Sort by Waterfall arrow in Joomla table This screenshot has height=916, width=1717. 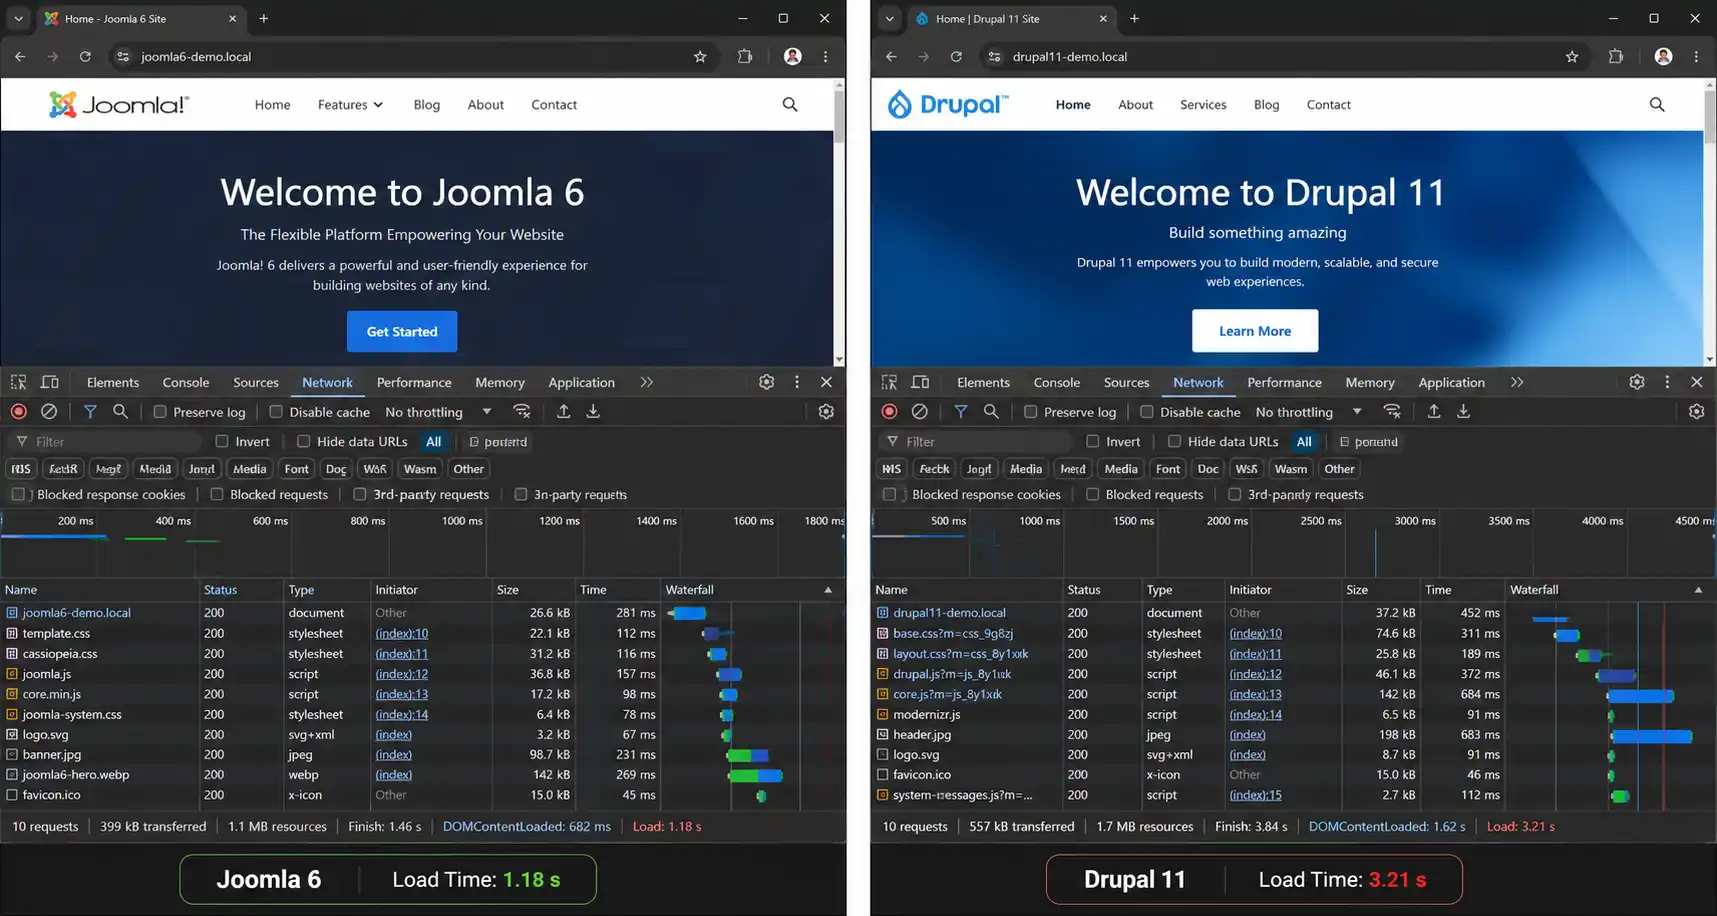828,590
